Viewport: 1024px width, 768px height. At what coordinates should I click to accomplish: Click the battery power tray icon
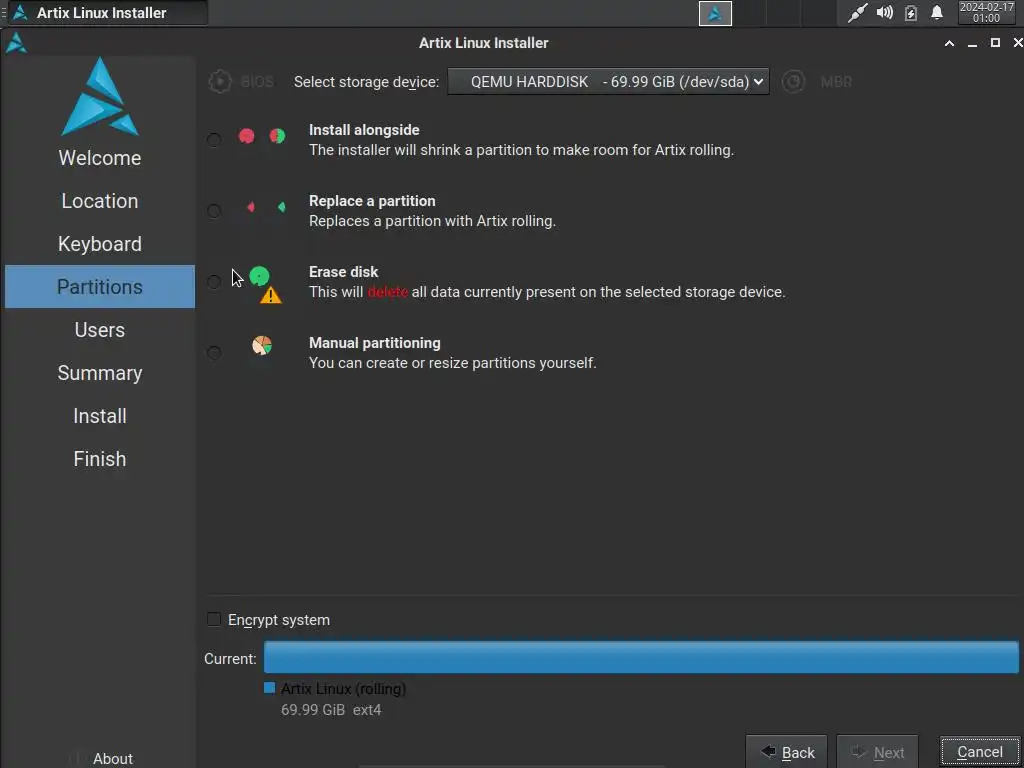tap(911, 13)
